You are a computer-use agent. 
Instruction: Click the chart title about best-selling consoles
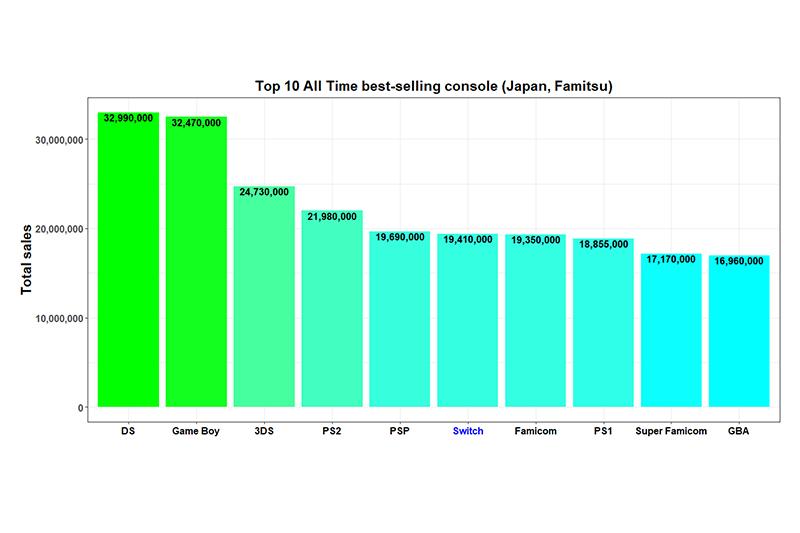click(x=430, y=87)
